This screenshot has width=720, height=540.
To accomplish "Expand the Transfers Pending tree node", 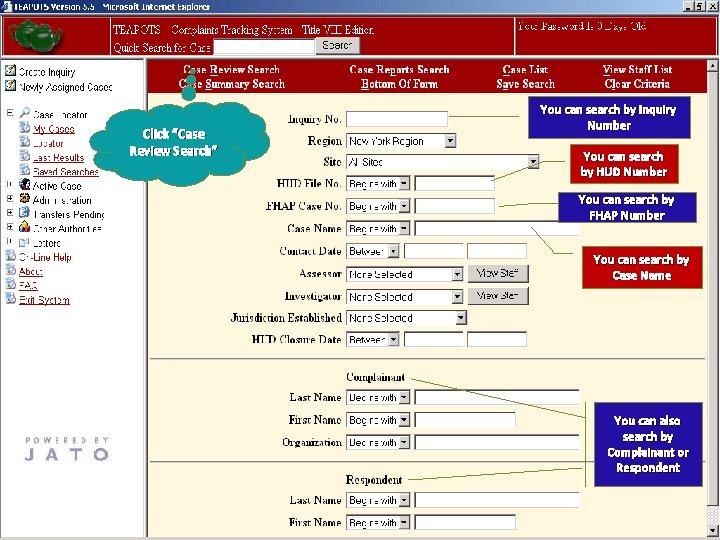I will point(10,214).
